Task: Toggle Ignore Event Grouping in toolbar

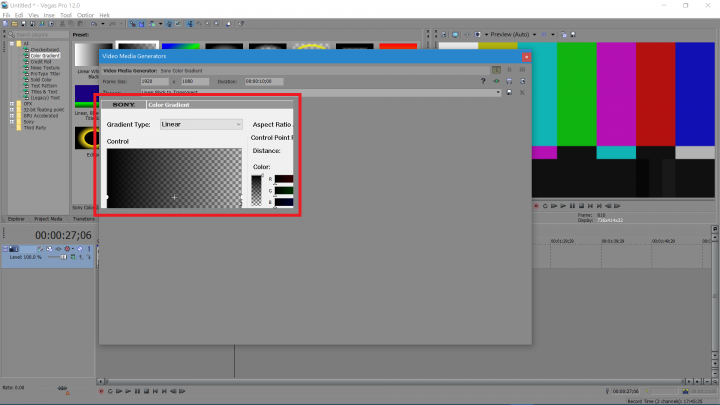Action: click(178, 24)
